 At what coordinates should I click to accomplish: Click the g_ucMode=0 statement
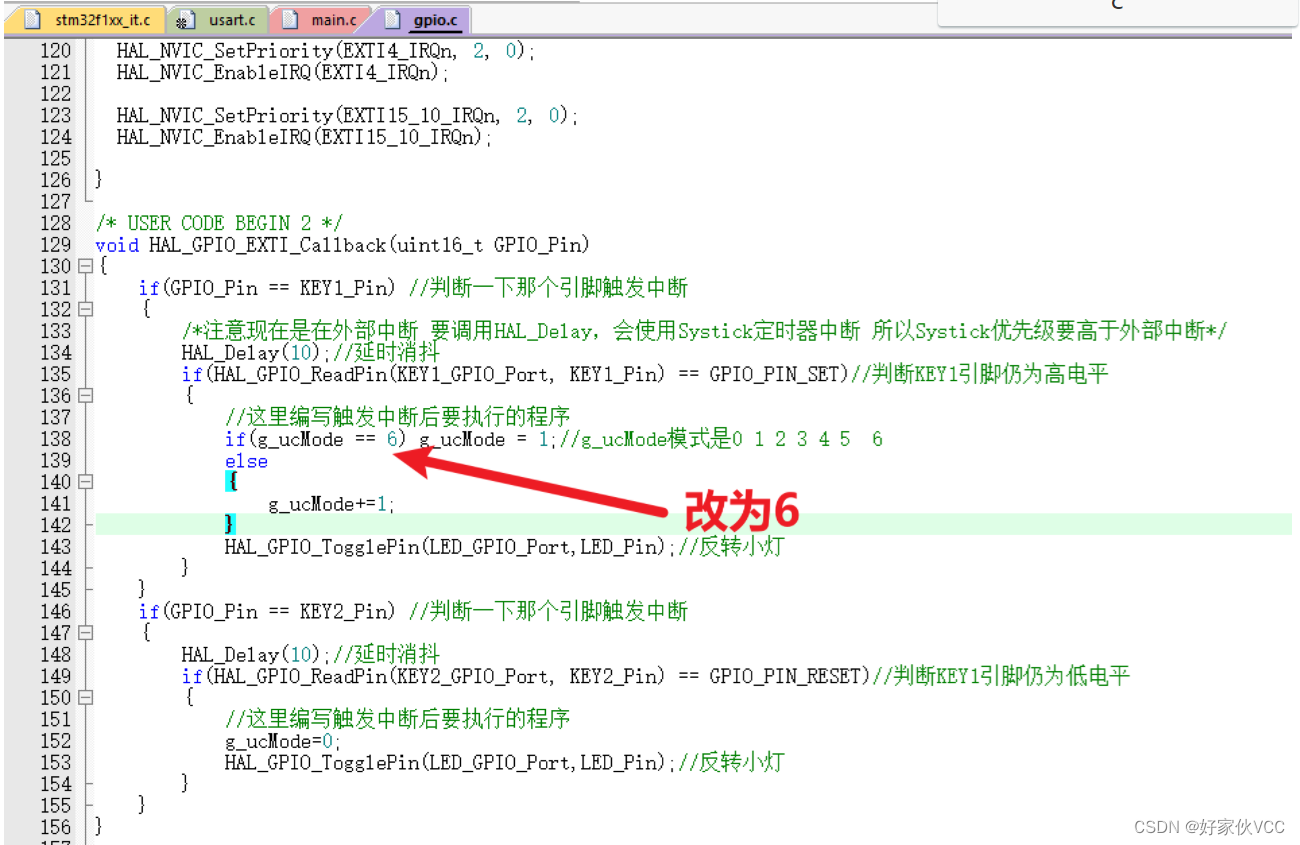pyautogui.click(x=283, y=741)
